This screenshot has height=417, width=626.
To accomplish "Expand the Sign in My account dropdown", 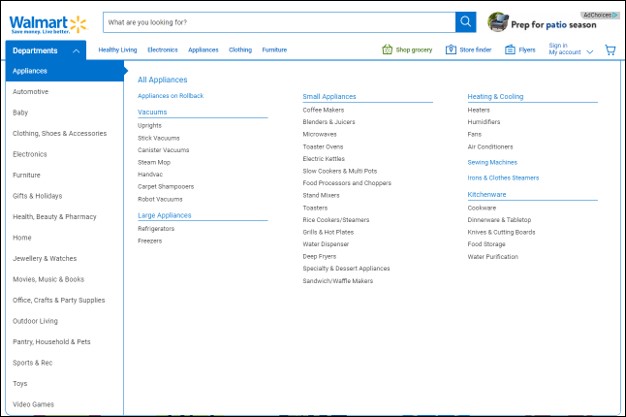I will (x=590, y=52).
